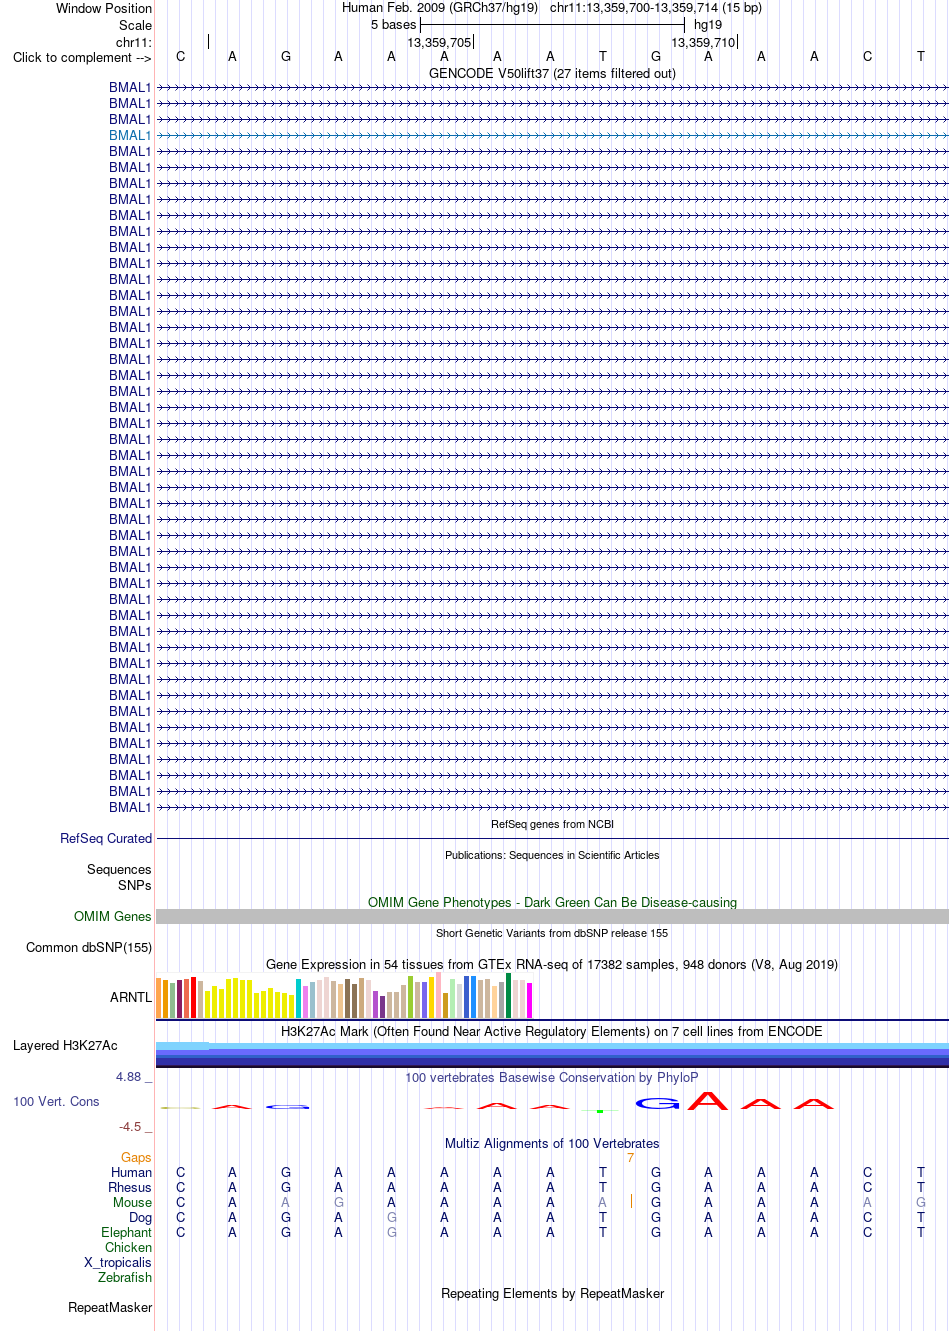Click the 'Rhesus' alignment row label
The image size is (950, 1331).
coord(130,1187)
